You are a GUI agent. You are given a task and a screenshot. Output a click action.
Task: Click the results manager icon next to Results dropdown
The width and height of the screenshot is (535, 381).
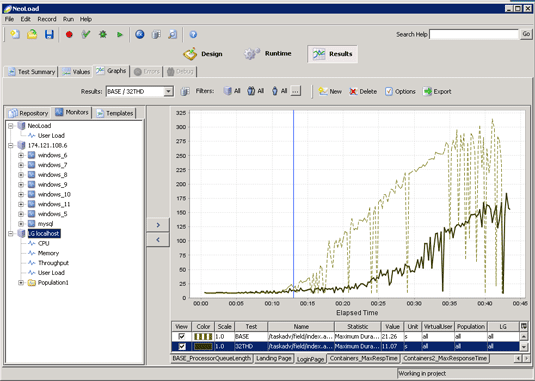[x=185, y=91]
